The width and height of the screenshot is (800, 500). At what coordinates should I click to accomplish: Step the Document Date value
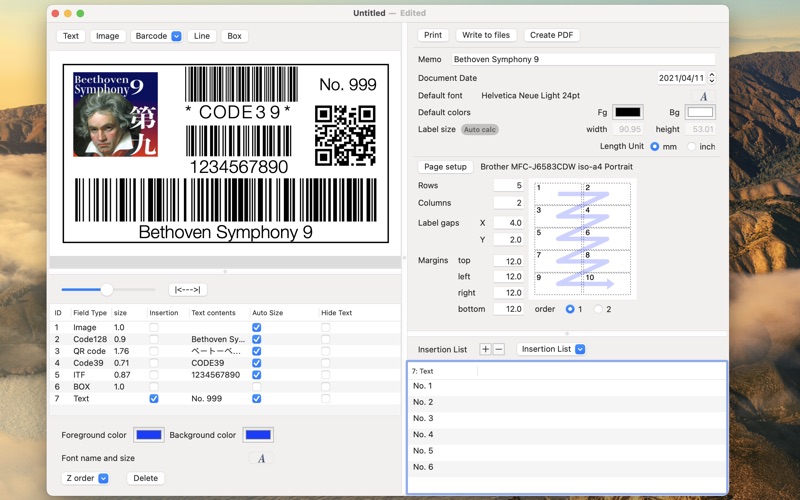[712, 78]
